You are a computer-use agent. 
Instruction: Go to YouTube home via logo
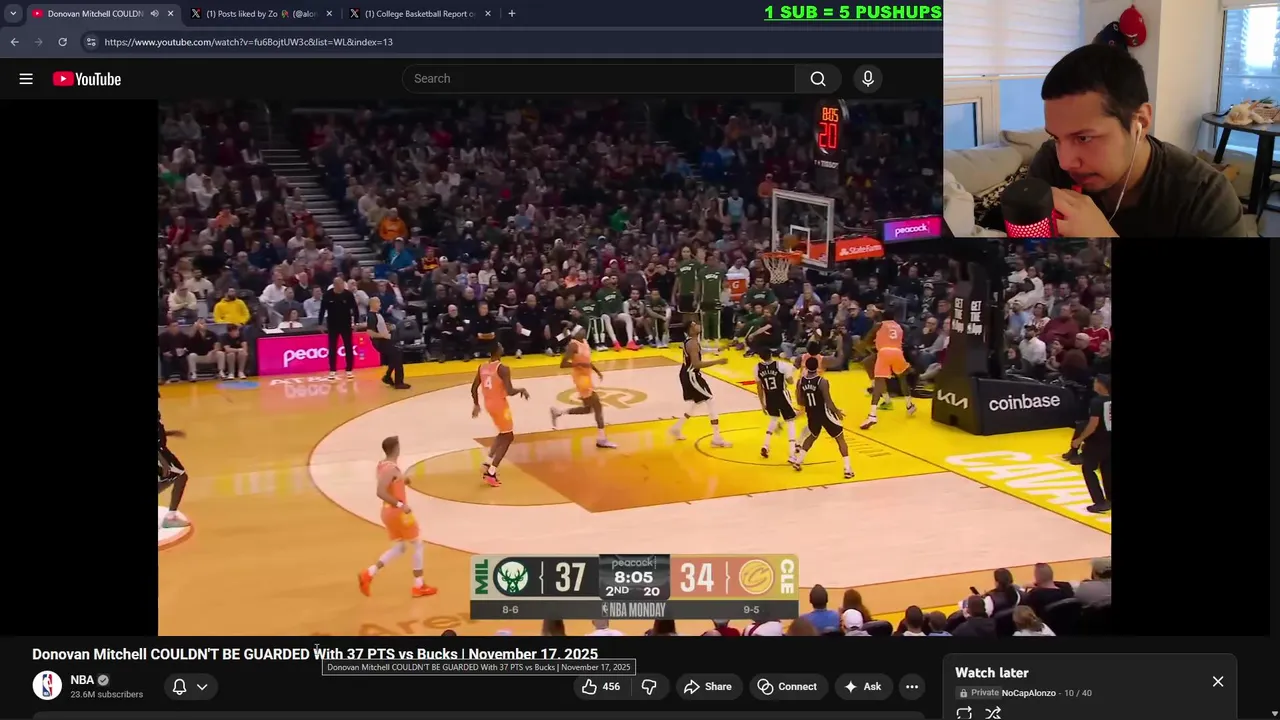[x=87, y=79]
